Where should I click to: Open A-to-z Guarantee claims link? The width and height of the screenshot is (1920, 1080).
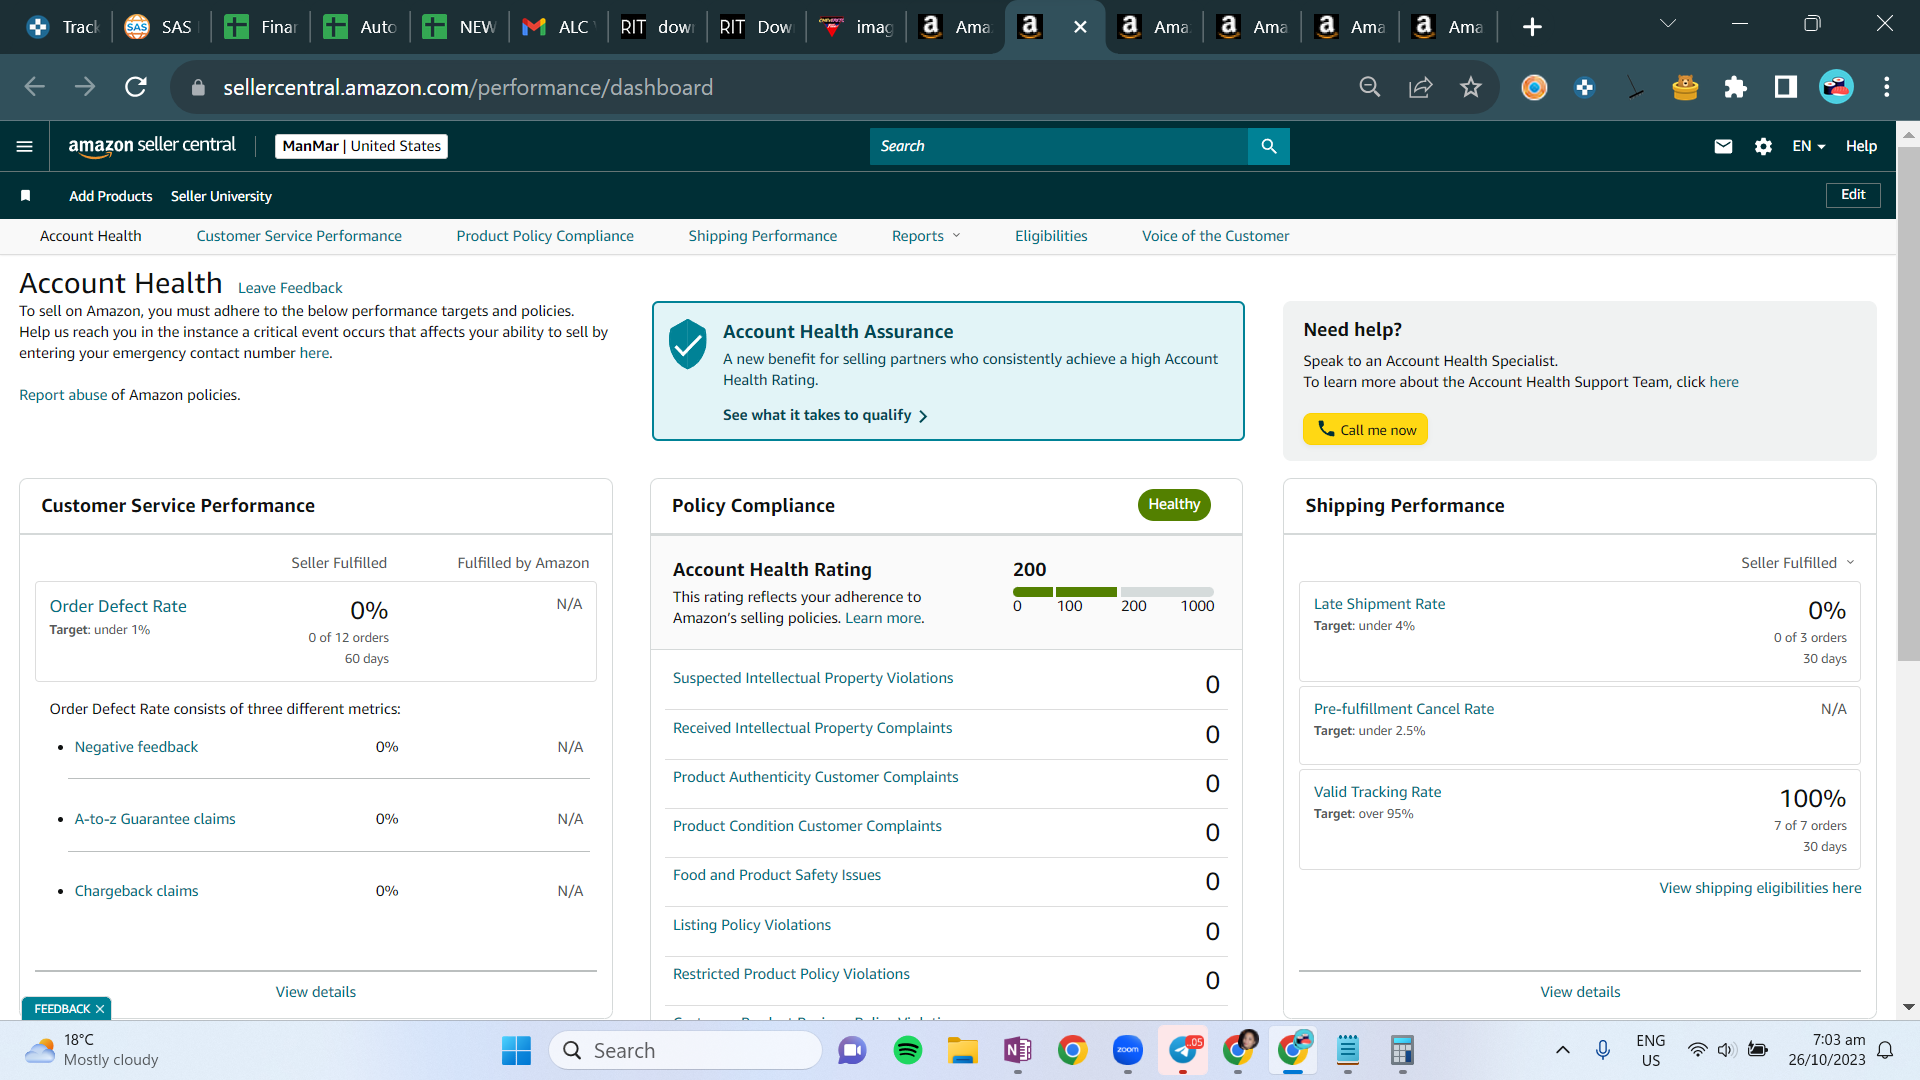pyautogui.click(x=155, y=819)
